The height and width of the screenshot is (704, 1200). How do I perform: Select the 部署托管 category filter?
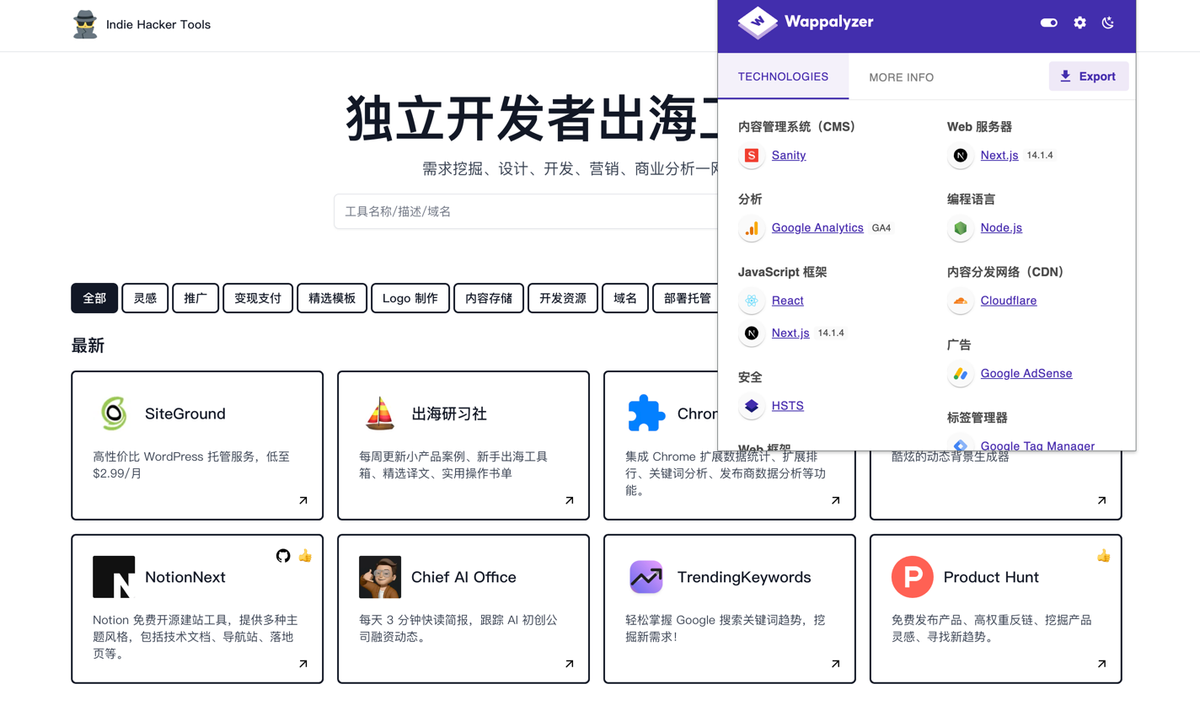687,298
